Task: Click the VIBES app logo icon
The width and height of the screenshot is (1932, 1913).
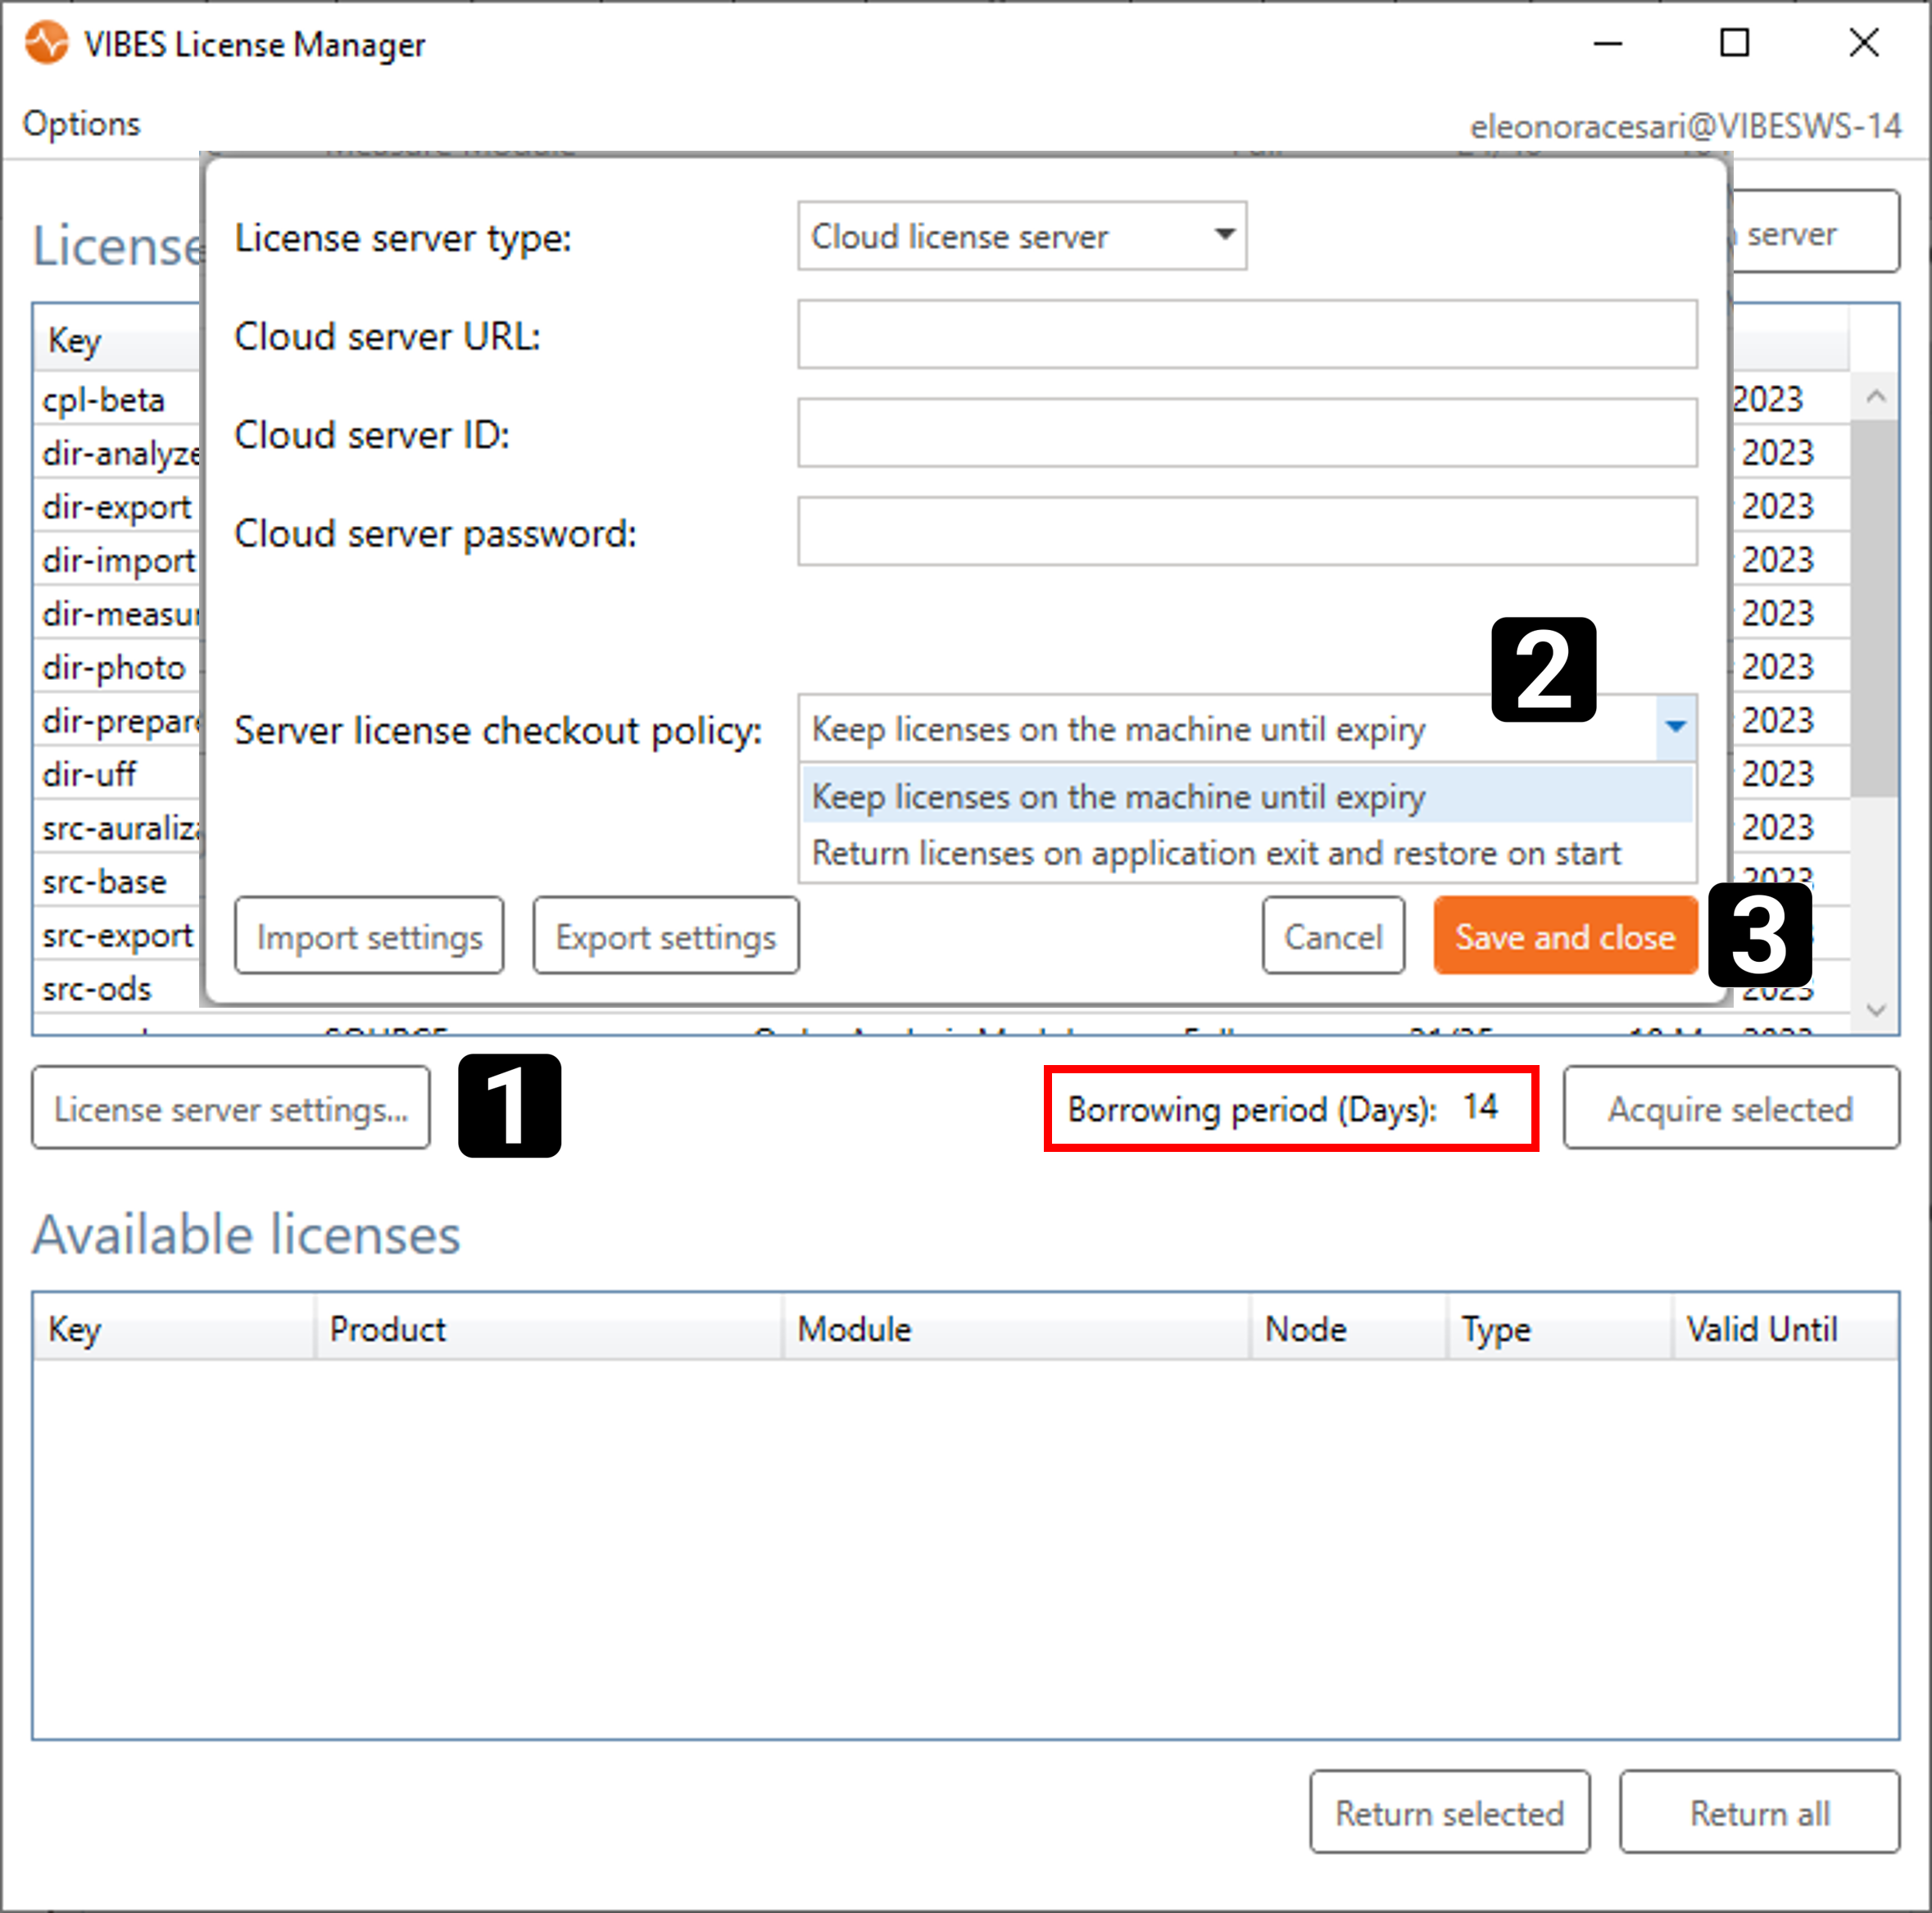Action: pos(47,43)
